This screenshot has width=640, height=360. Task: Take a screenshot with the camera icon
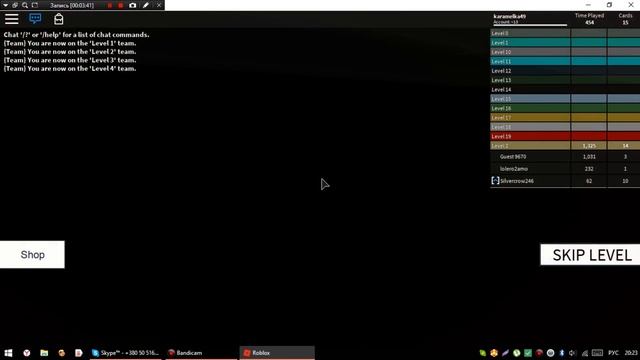tap(133, 5)
